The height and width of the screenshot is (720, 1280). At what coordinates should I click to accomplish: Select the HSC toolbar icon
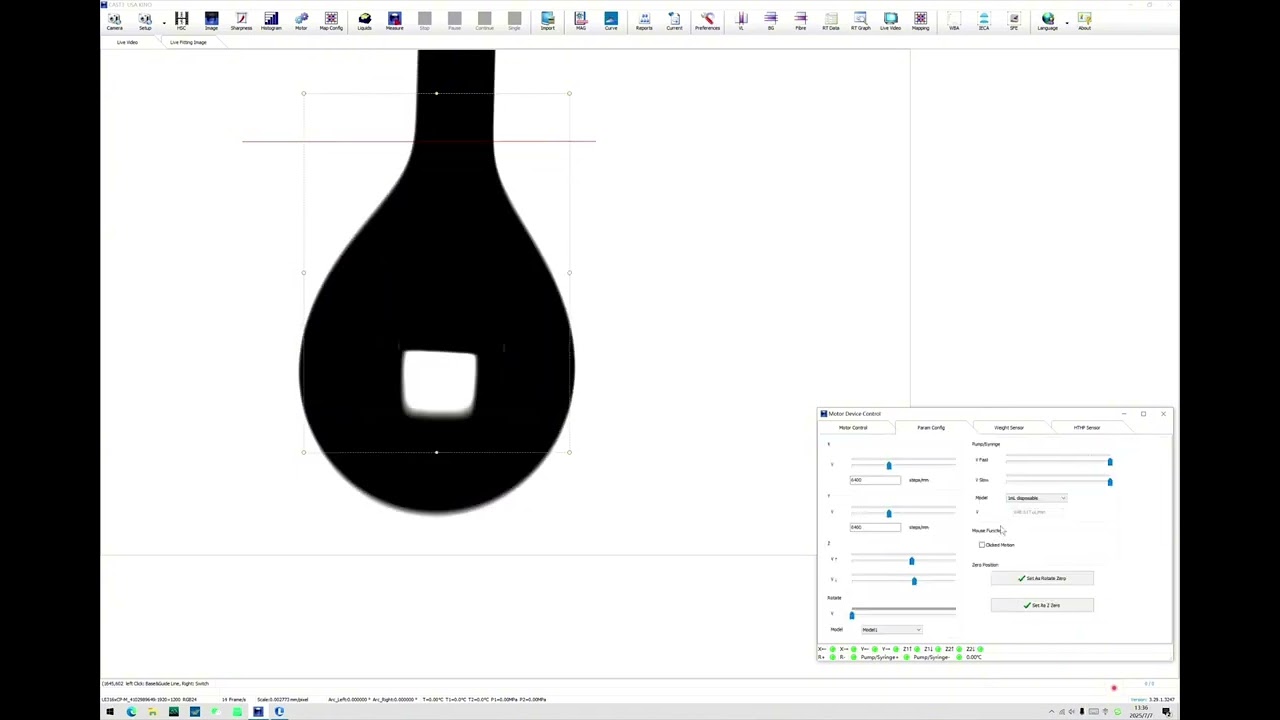(x=181, y=20)
